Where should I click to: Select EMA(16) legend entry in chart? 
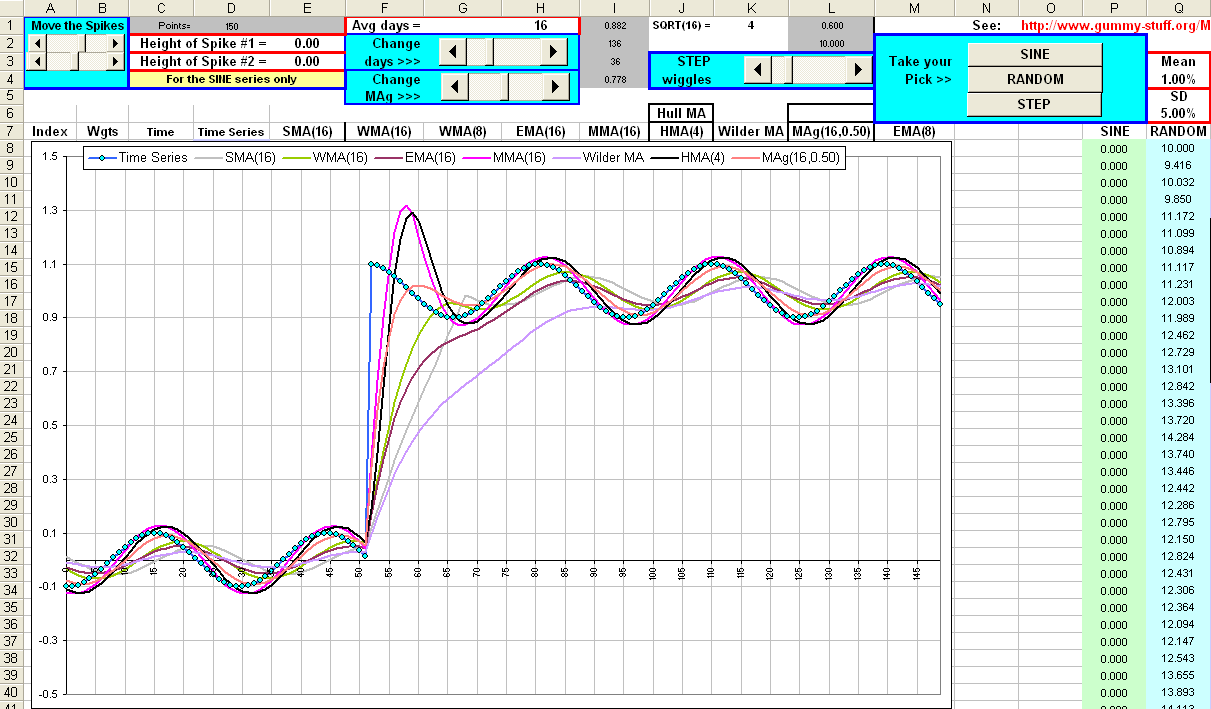(x=414, y=157)
